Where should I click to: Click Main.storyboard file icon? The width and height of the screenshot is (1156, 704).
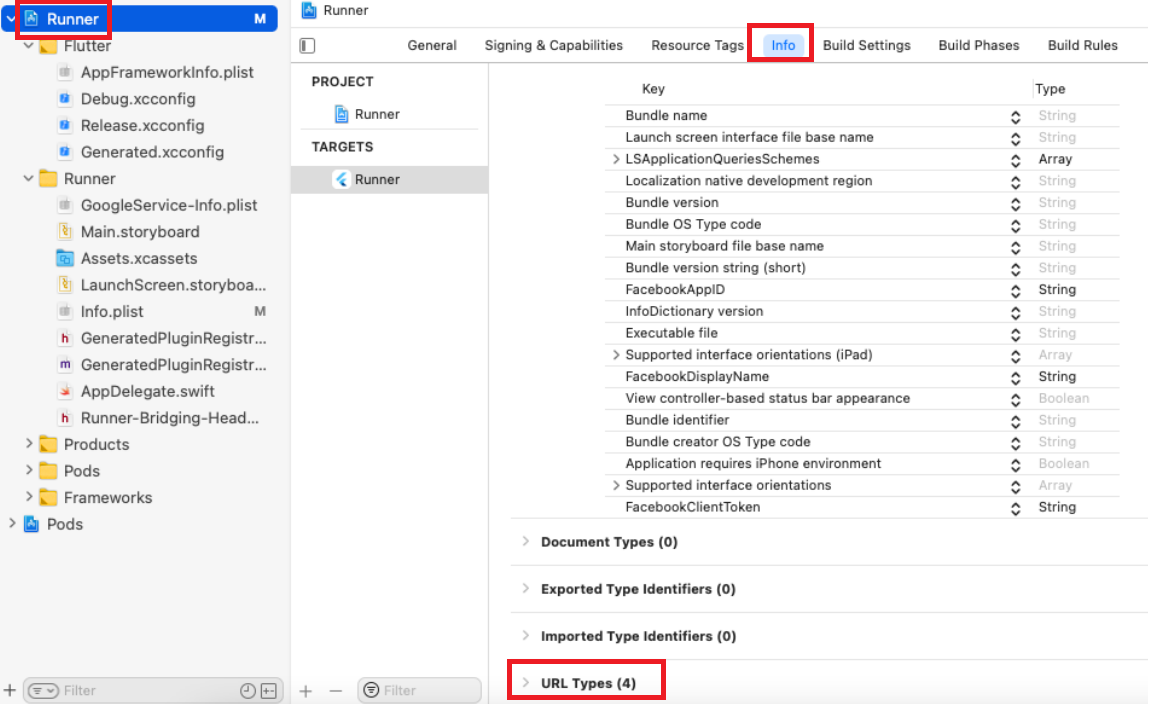[65, 231]
